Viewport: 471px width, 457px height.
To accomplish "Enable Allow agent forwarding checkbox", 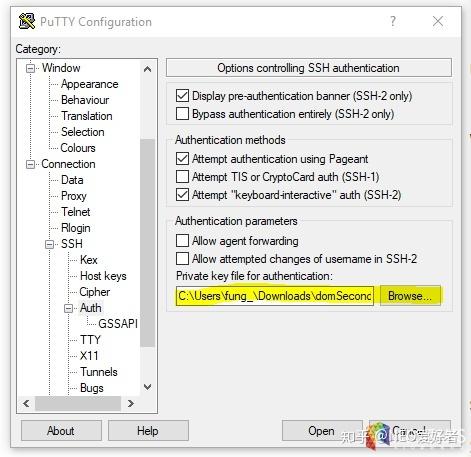I will point(182,240).
